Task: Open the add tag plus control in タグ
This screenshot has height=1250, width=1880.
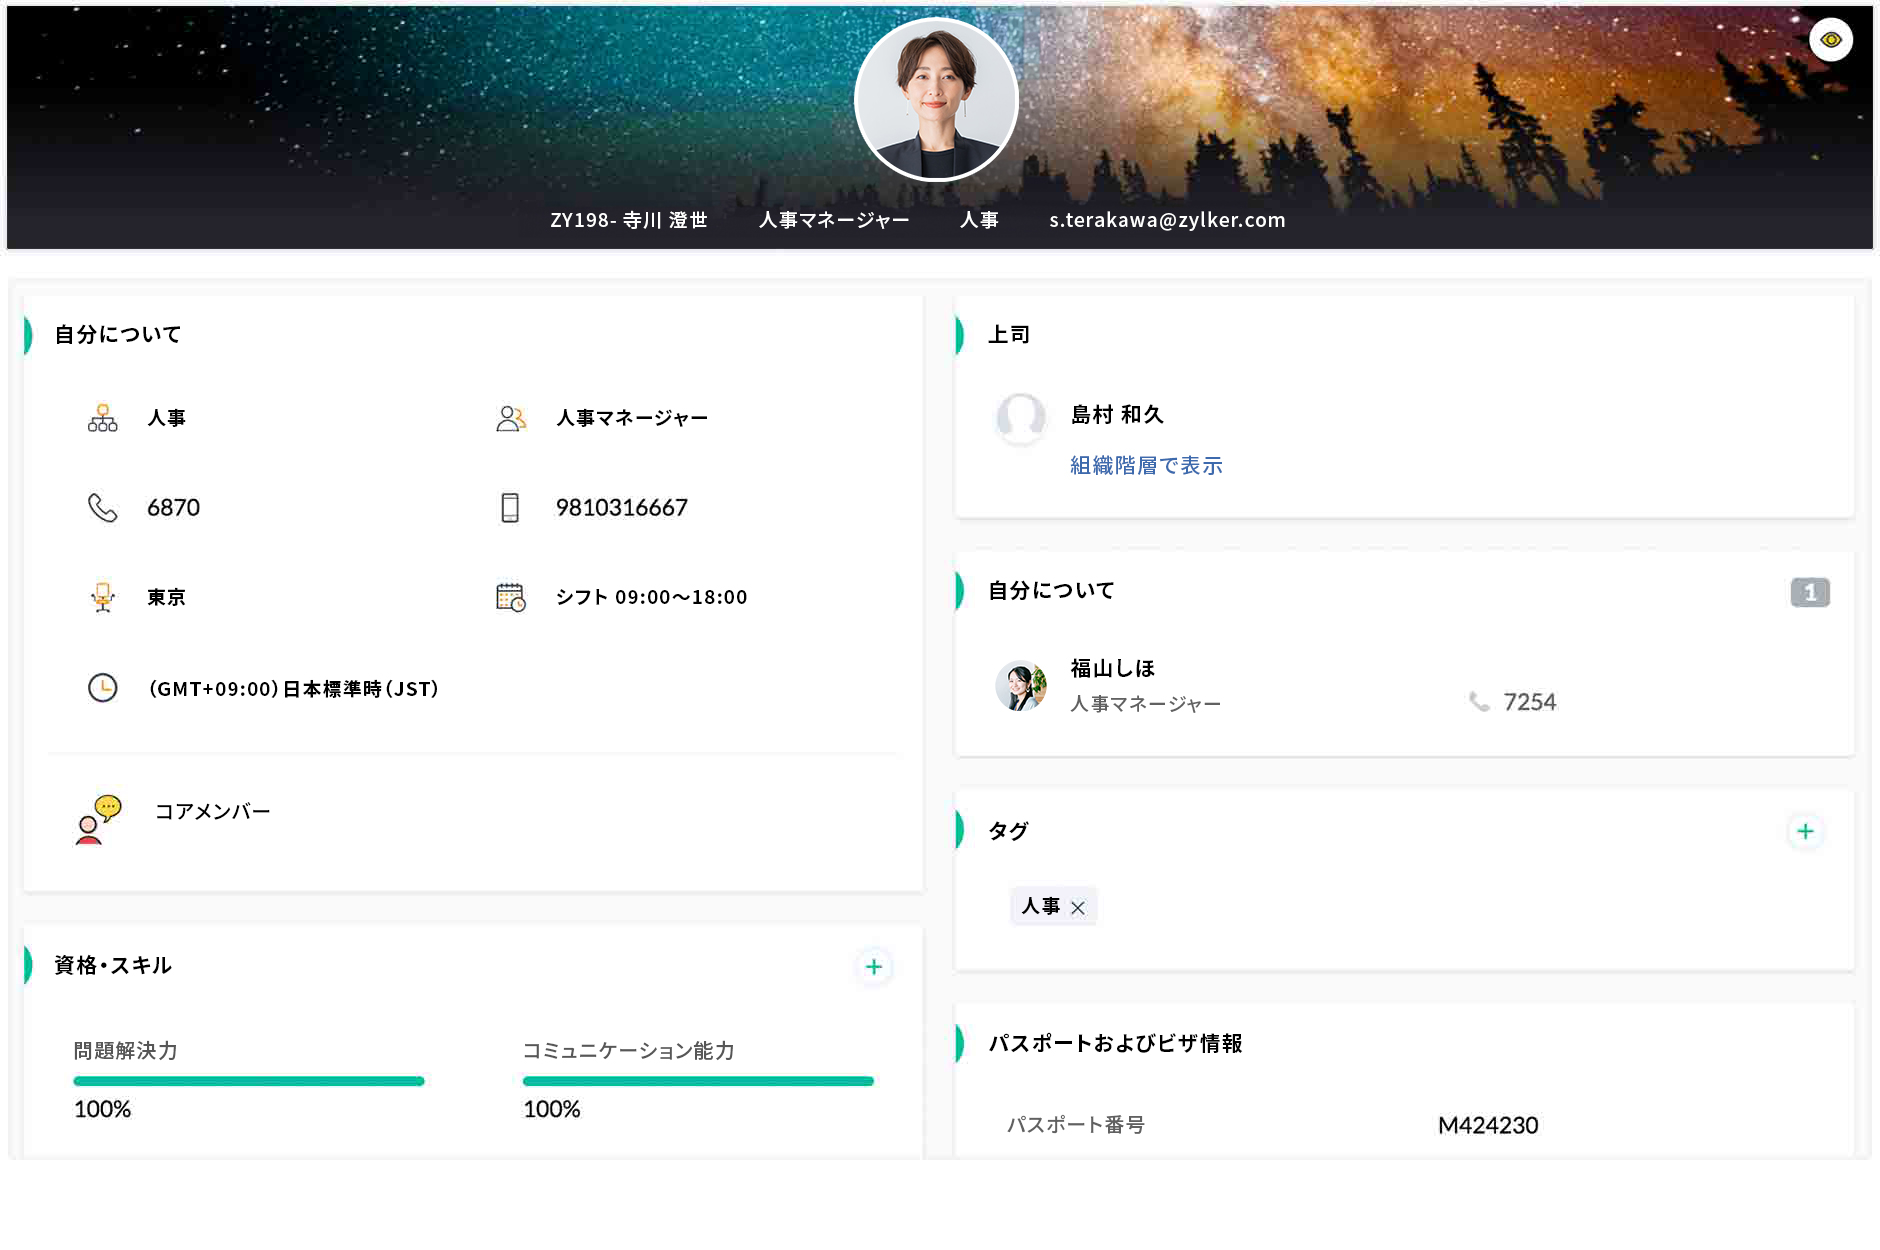Action: pyautogui.click(x=1805, y=830)
